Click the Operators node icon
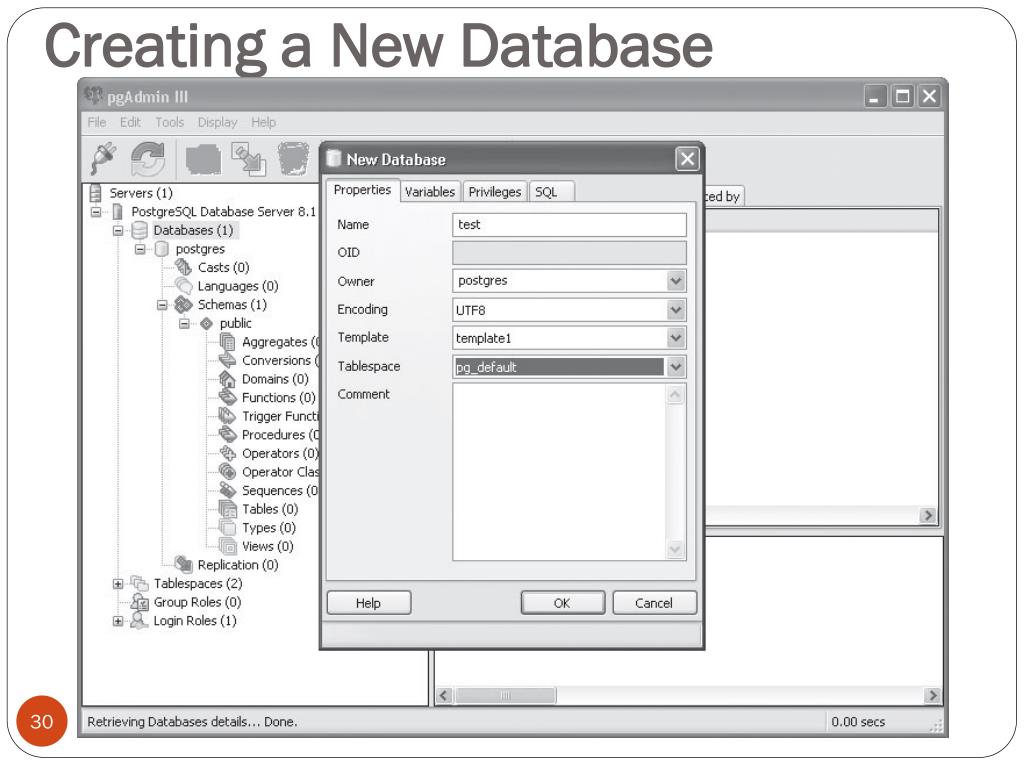The height and width of the screenshot is (768, 1024). point(227,453)
